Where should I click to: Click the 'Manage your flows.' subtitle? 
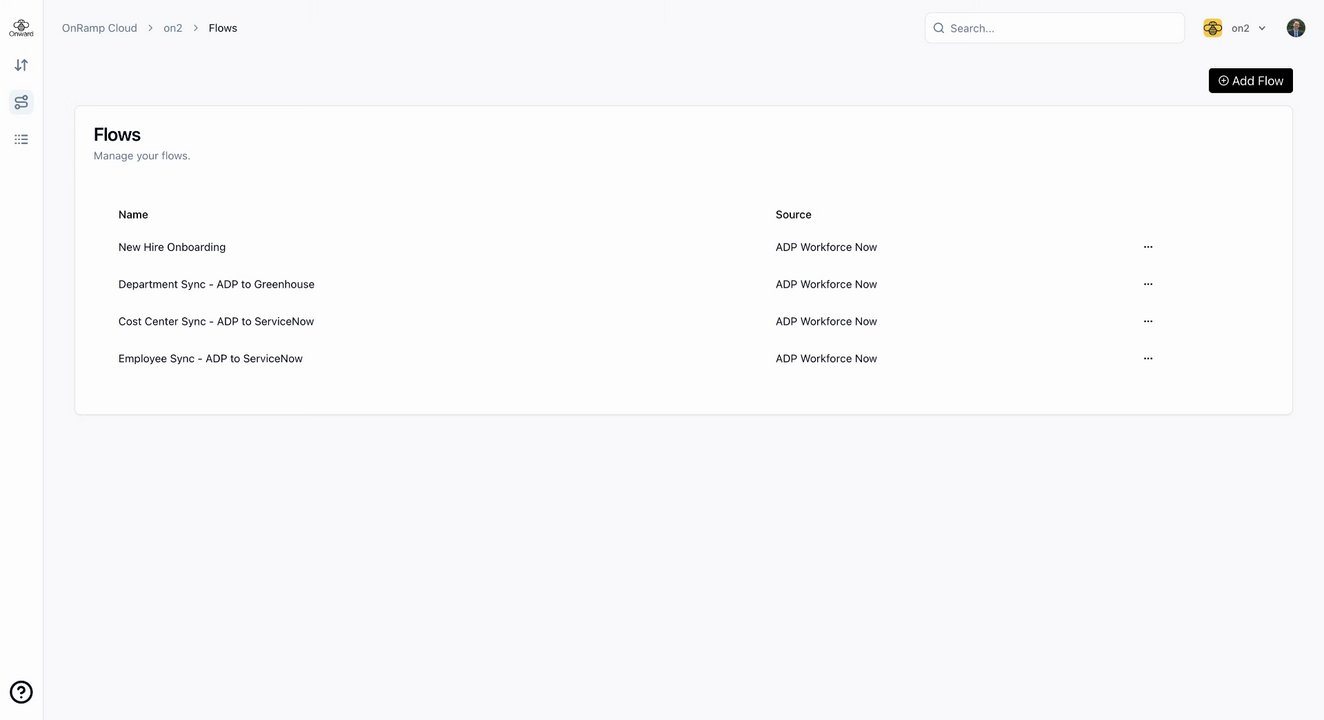142,156
